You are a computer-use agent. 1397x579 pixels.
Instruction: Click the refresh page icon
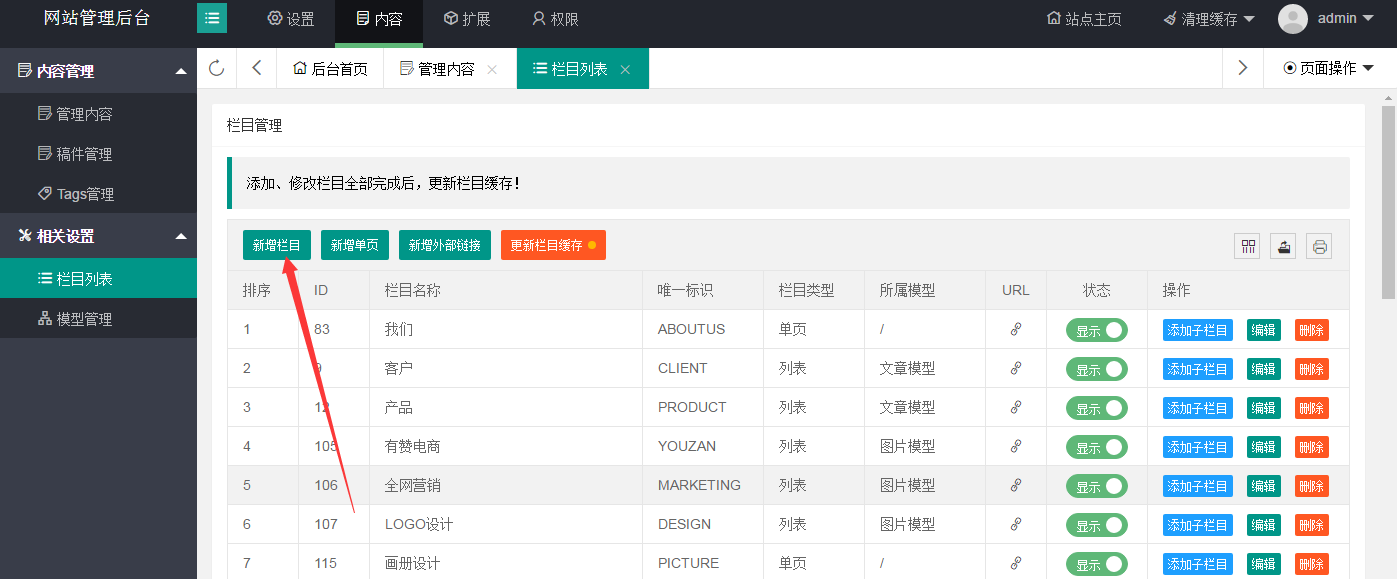click(x=216, y=68)
